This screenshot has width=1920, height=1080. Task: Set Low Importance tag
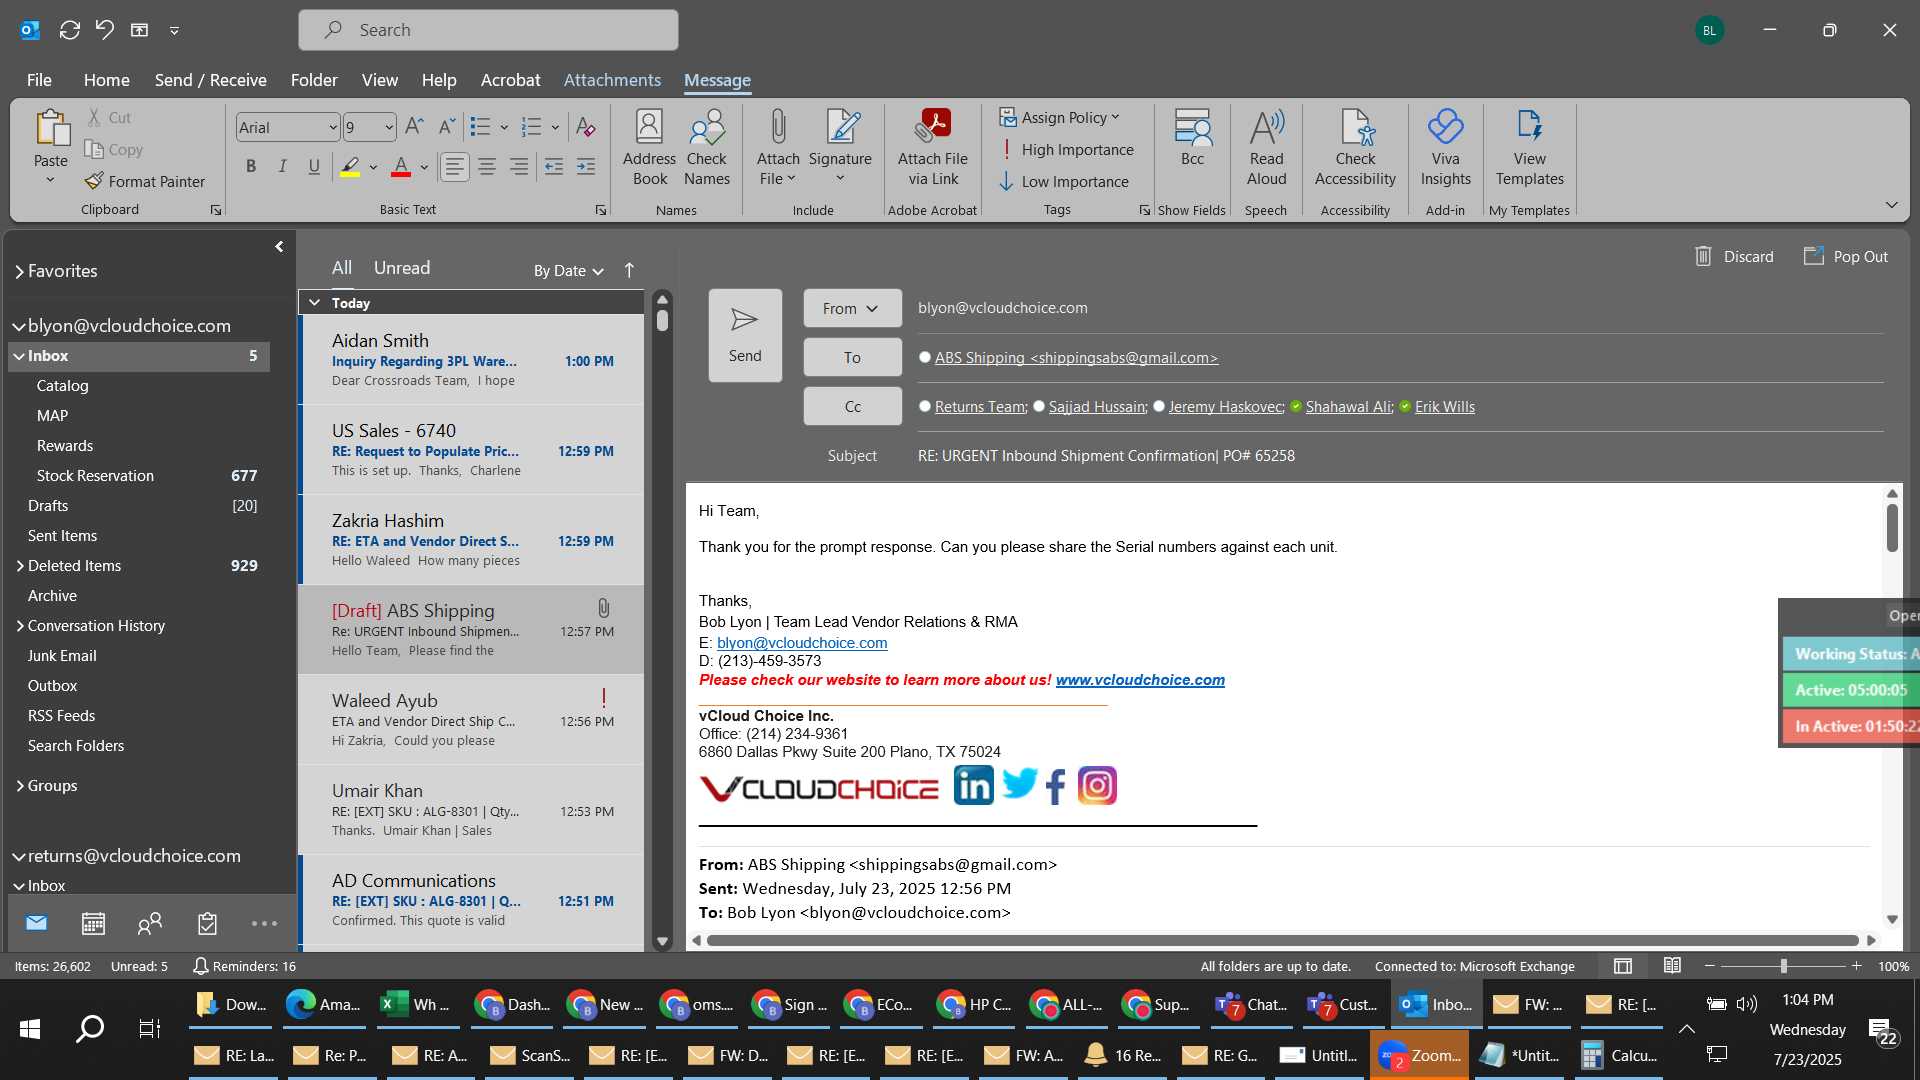pos(1064,181)
